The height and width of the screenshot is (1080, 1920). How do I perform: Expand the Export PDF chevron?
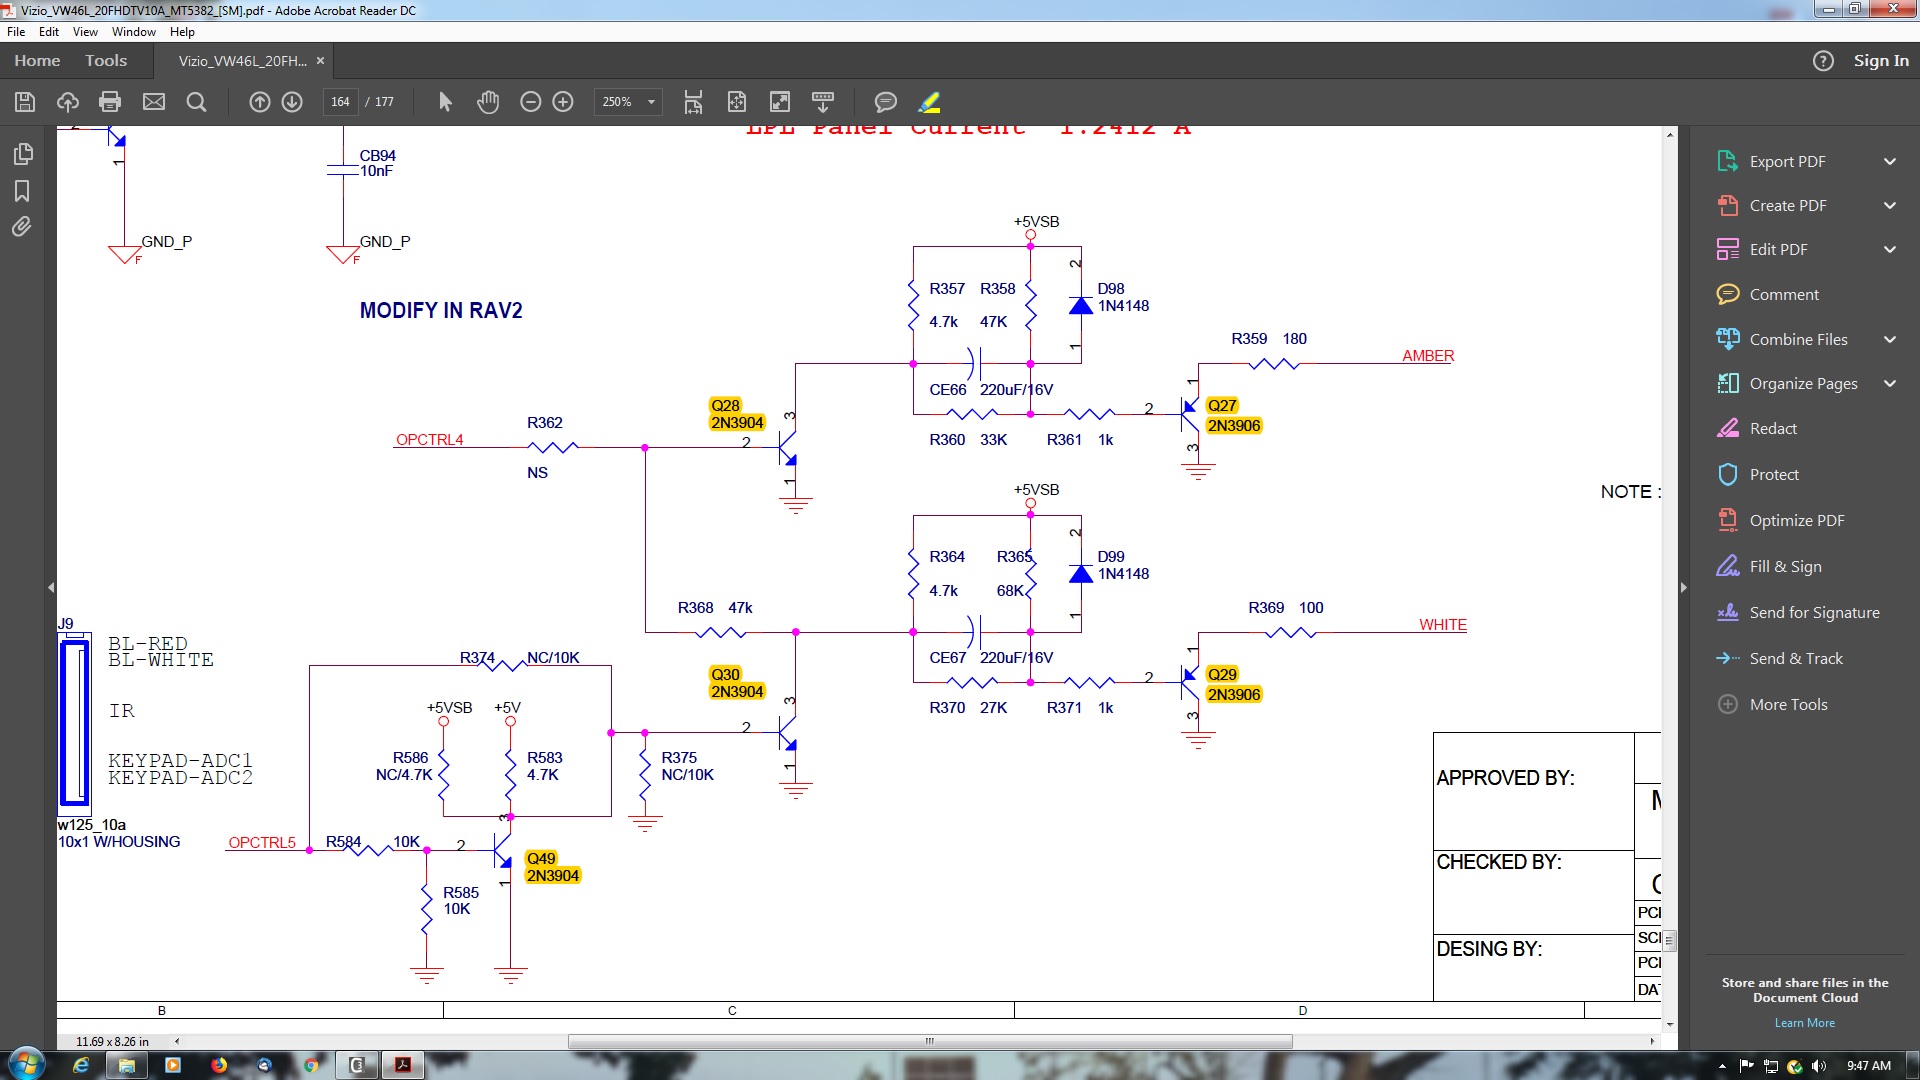1889,162
